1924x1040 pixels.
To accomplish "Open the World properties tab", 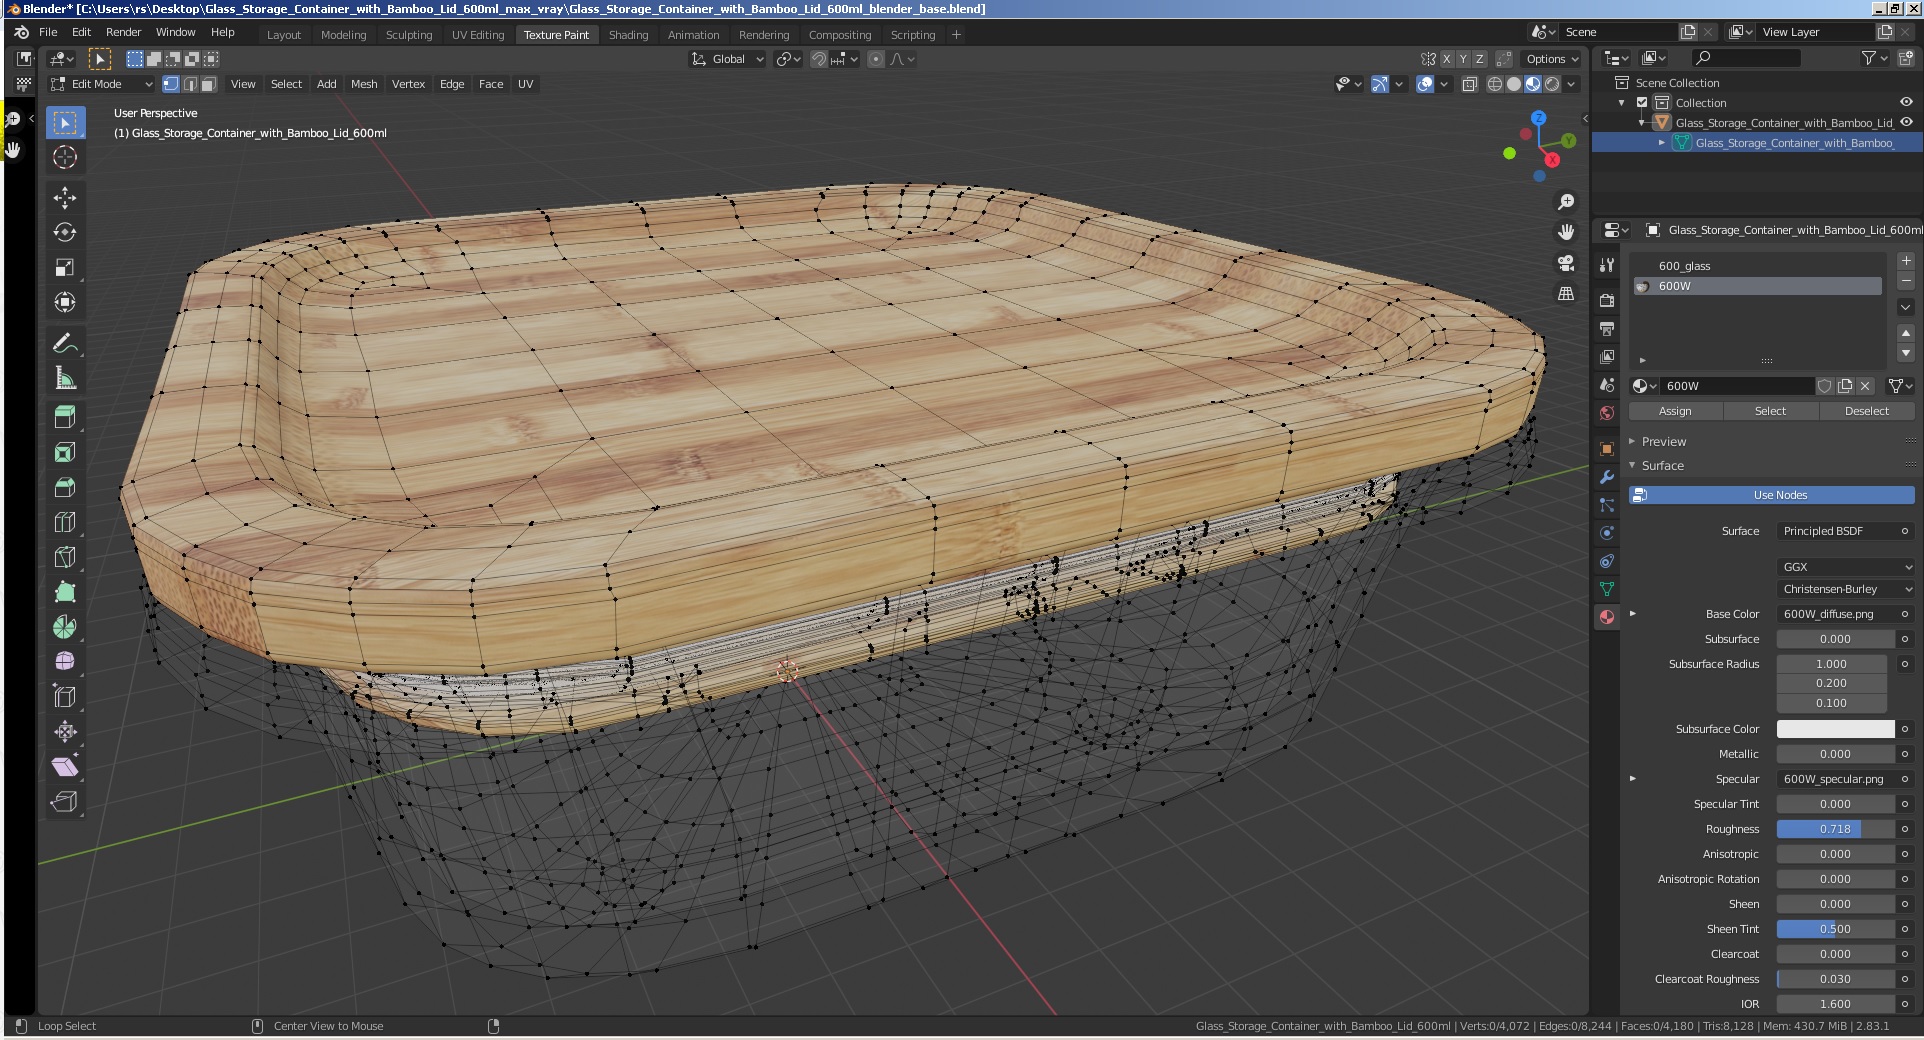I will point(1607,413).
